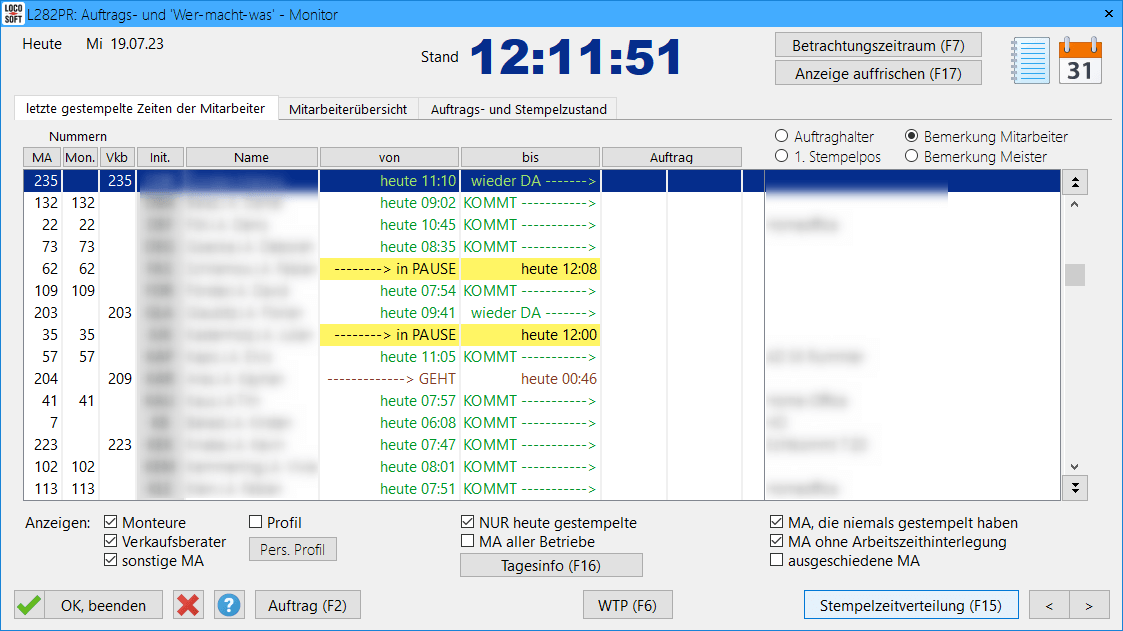Screen dimensions: 1123x631
Task: Click the red X cancel icon
Action: click(188, 605)
